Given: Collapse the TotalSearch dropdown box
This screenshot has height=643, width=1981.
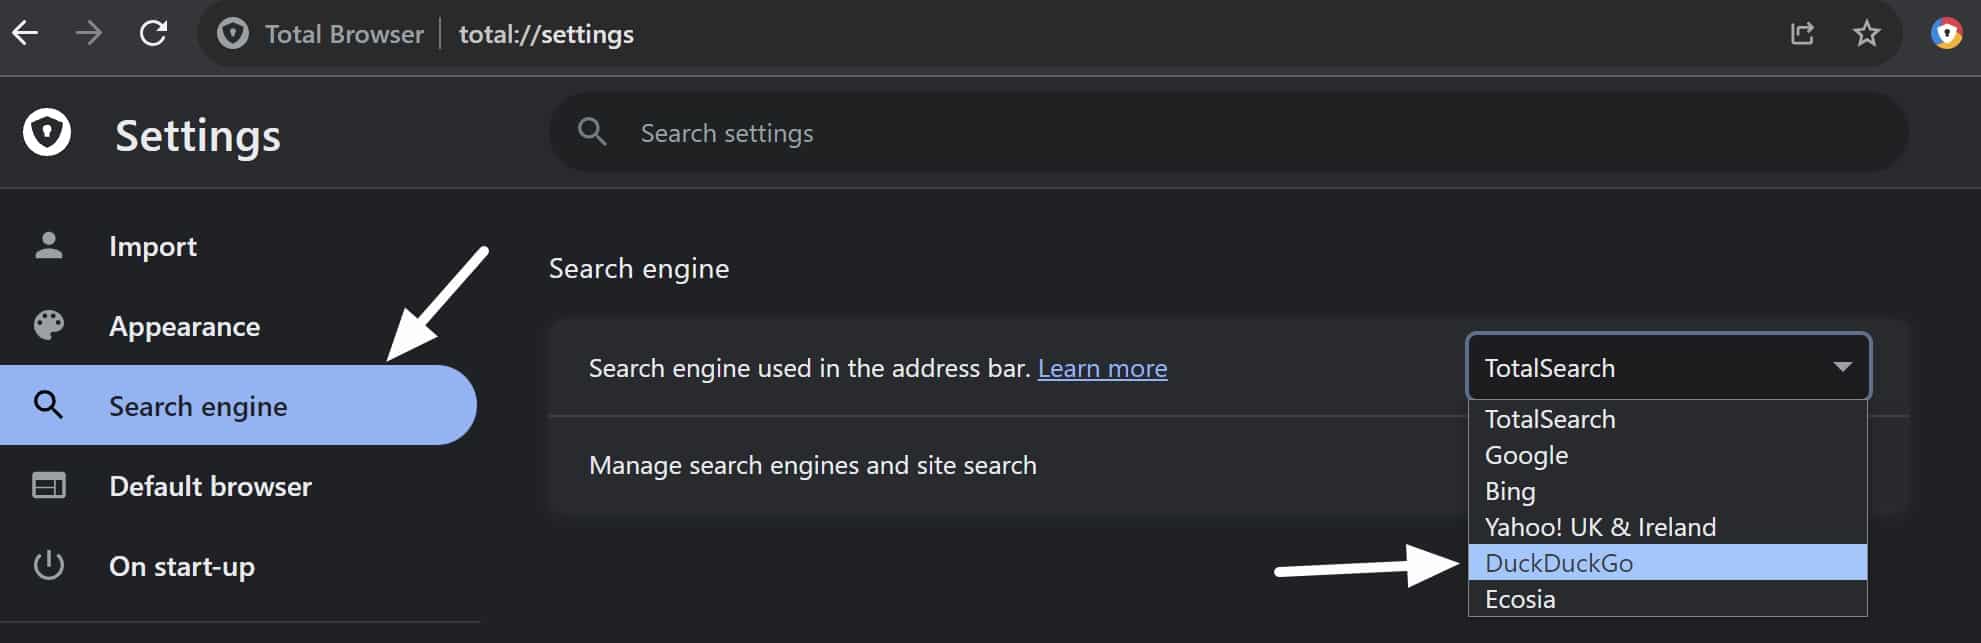Looking at the screenshot, I should coord(1668,367).
